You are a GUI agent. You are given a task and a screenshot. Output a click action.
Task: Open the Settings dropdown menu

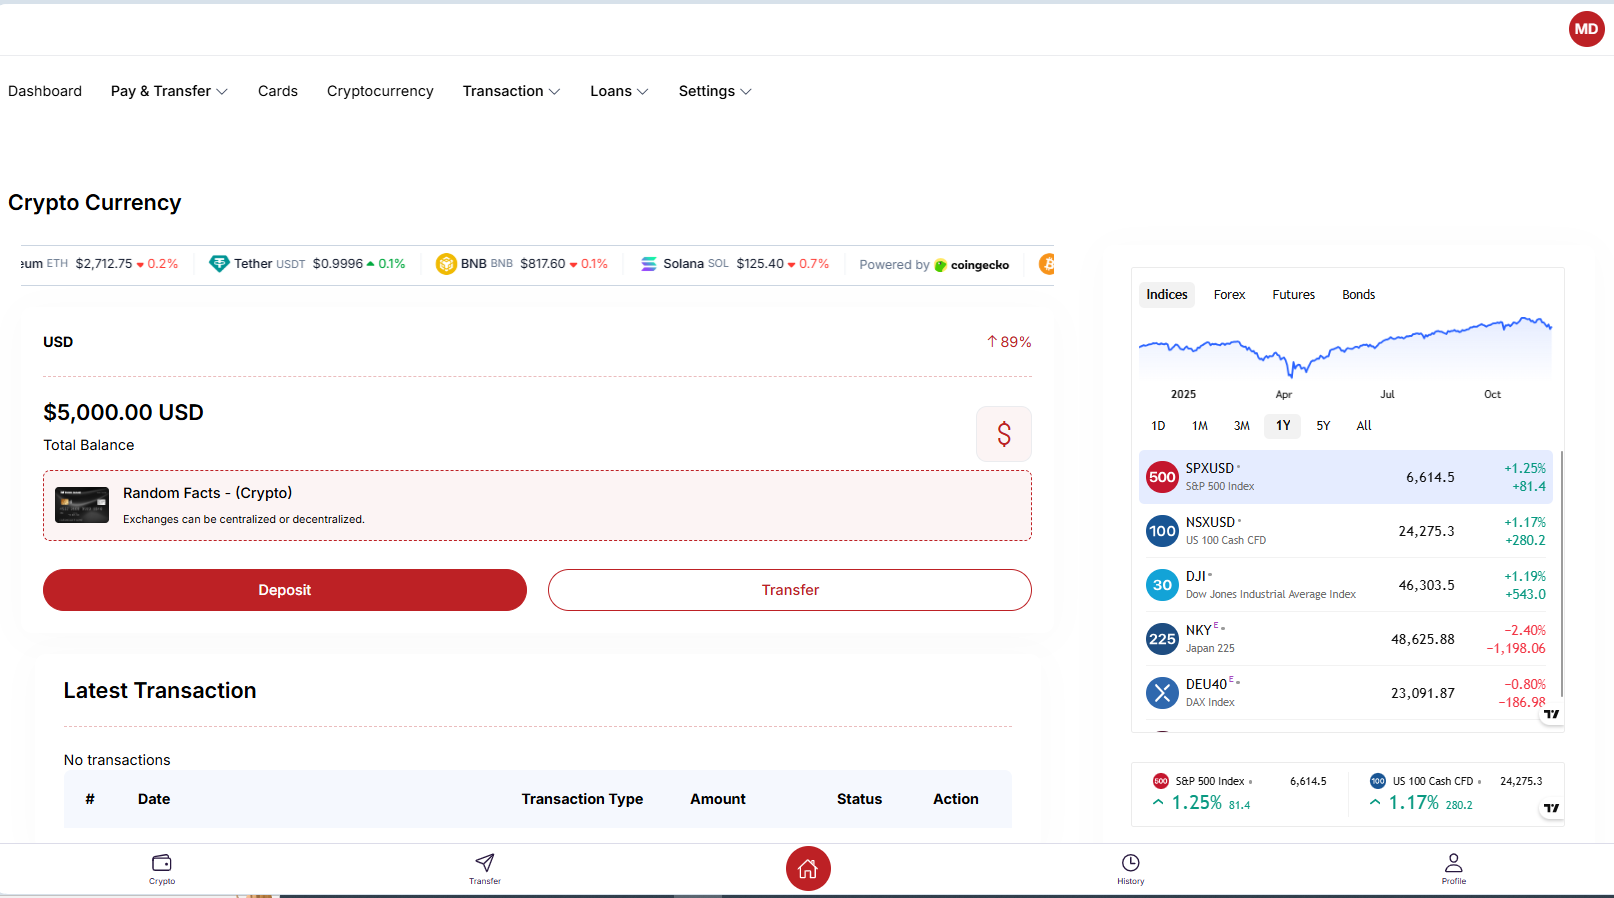click(x=714, y=91)
